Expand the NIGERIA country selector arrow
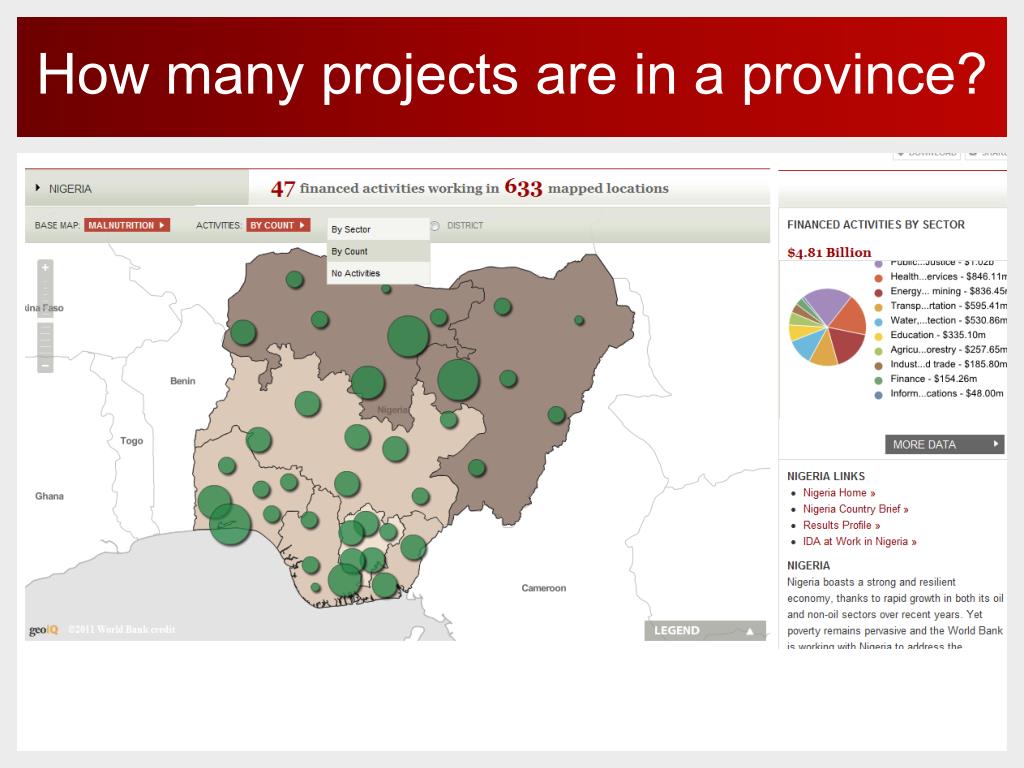The width and height of the screenshot is (1024, 768). [38, 188]
